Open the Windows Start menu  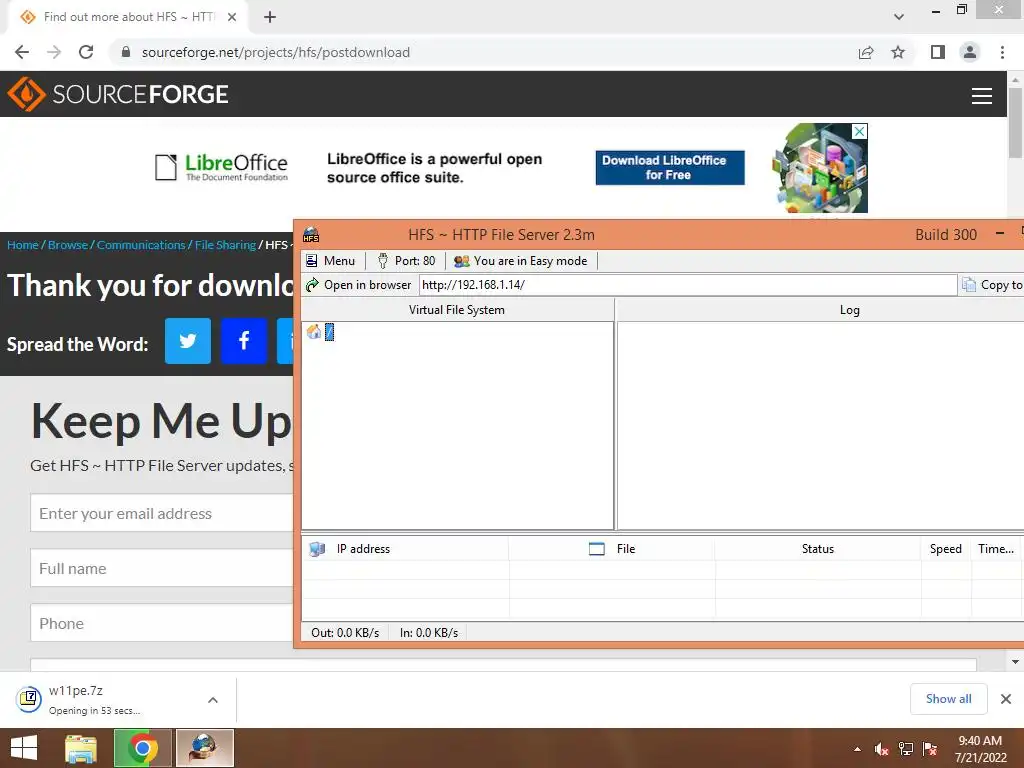point(24,748)
